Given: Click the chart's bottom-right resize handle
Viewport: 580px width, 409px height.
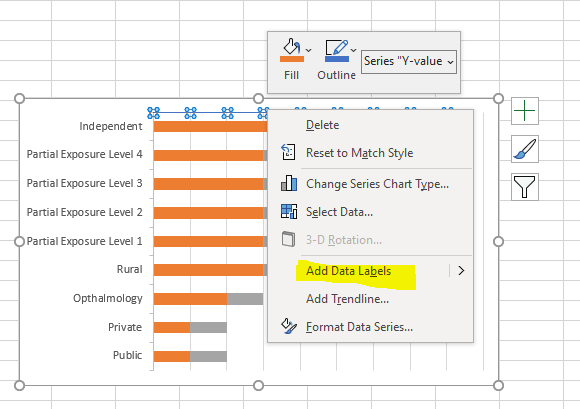Looking at the screenshot, I should (x=498, y=385).
